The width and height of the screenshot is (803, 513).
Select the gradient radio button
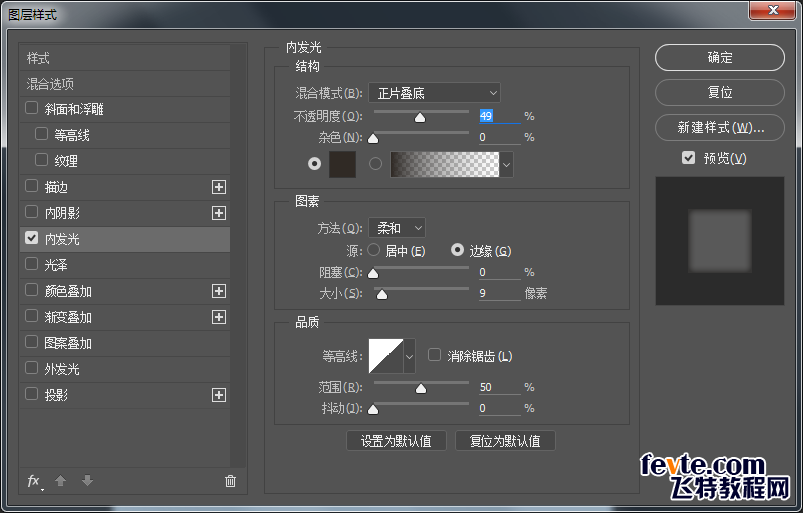(x=375, y=164)
